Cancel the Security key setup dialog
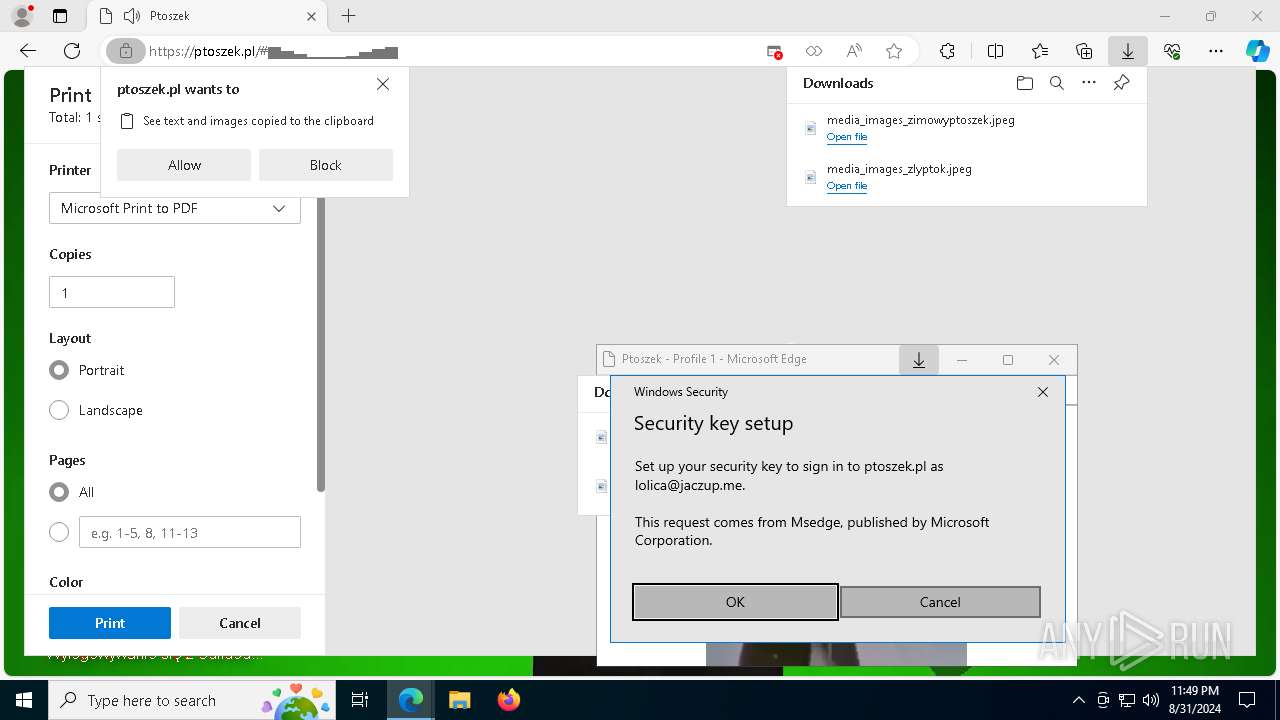The height and width of the screenshot is (720, 1280). (x=940, y=602)
